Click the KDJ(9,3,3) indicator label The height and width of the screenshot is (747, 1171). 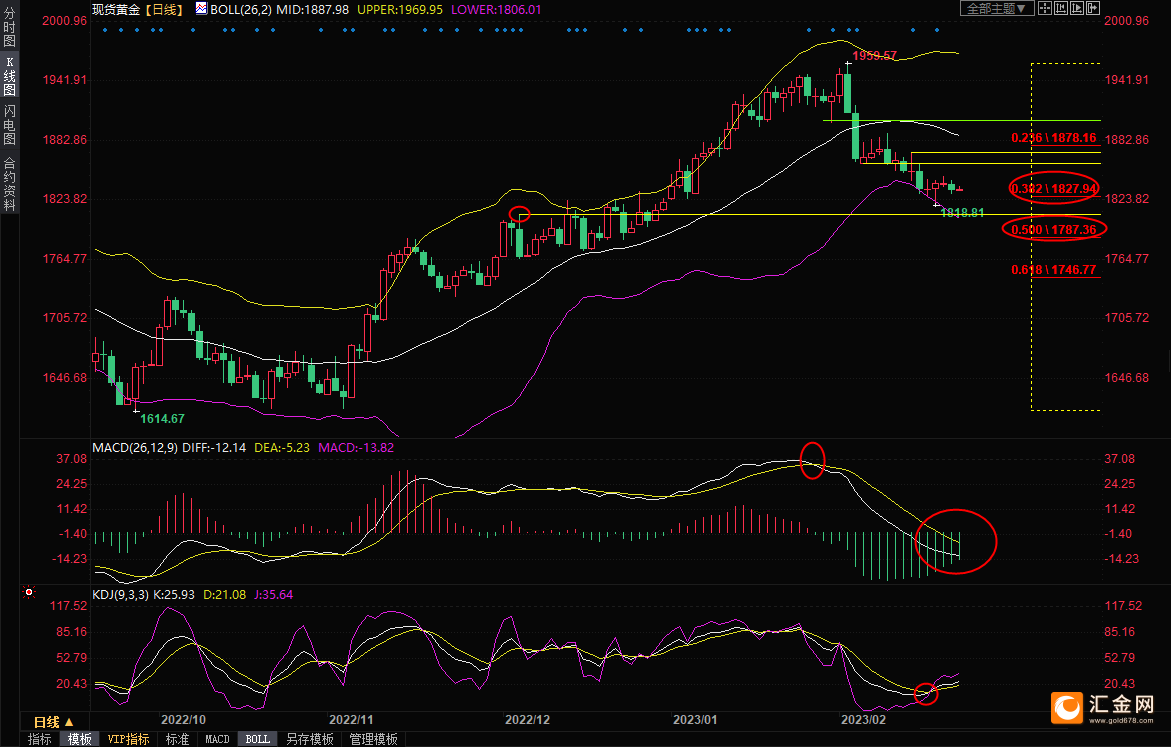[121, 595]
